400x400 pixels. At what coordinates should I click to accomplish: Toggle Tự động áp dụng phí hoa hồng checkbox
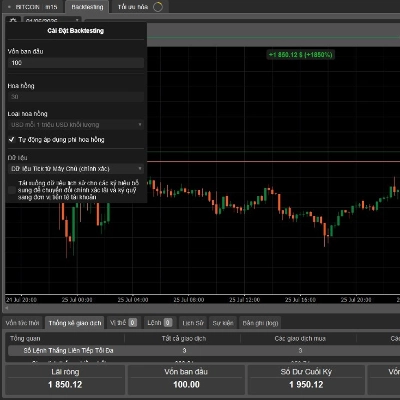[x=12, y=140]
